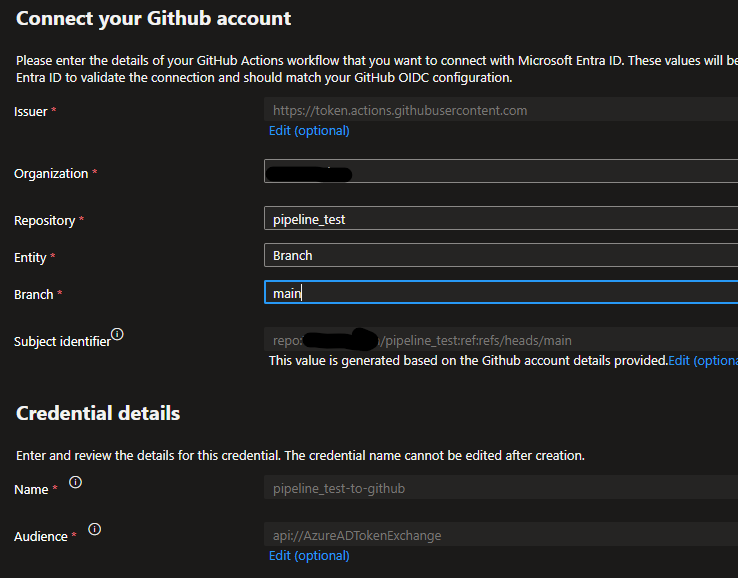The width and height of the screenshot is (738, 578).
Task: Click the Subject identifier info icon
Action: (x=117, y=334)
